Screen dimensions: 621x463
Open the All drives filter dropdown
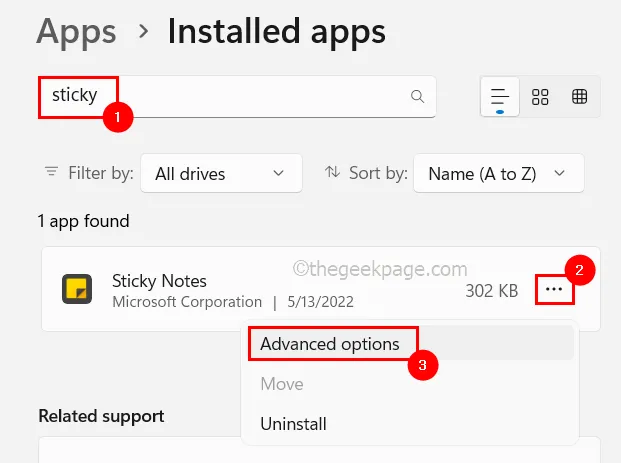pos(221,173)
